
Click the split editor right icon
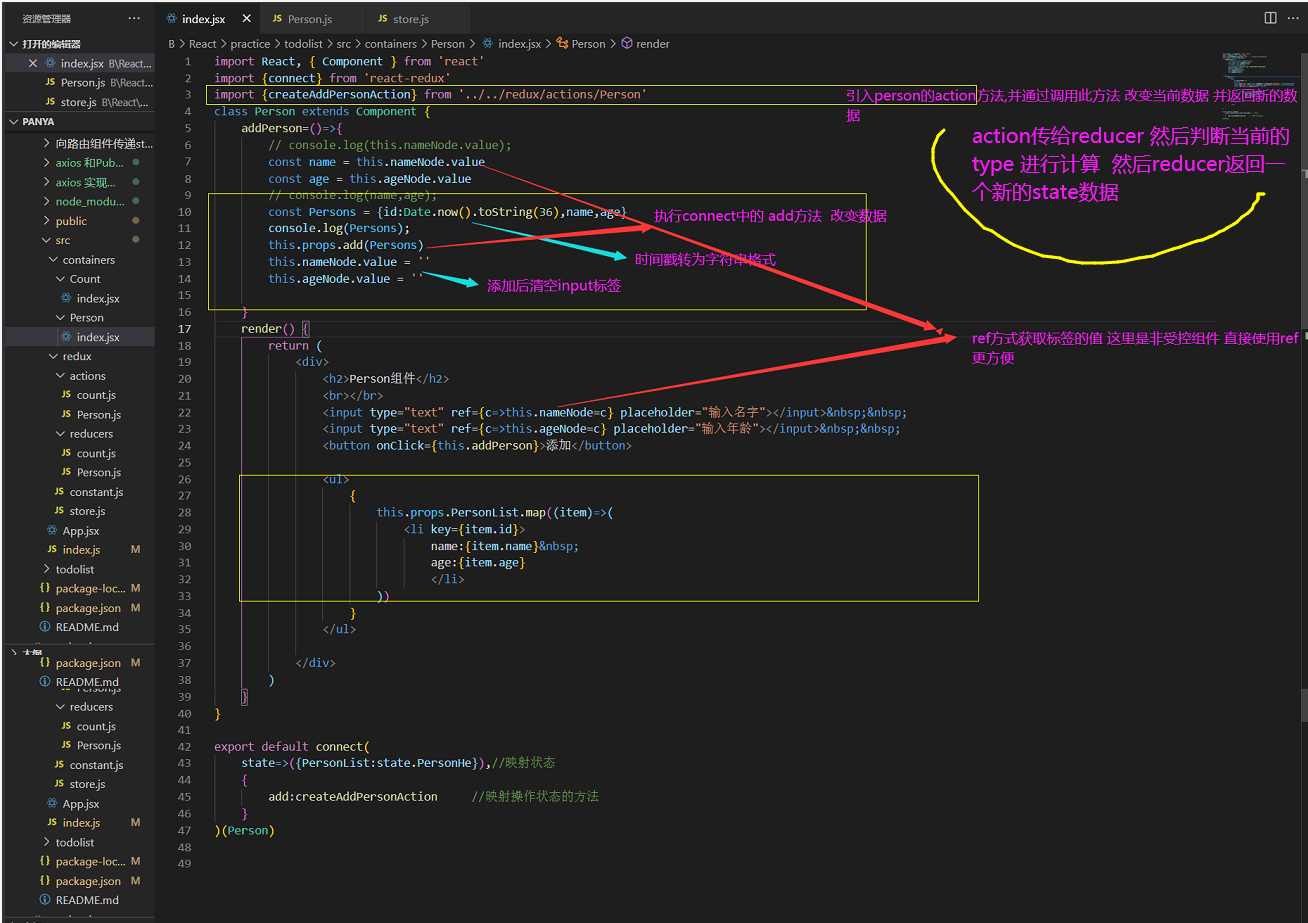click(x=1270, y=18)
